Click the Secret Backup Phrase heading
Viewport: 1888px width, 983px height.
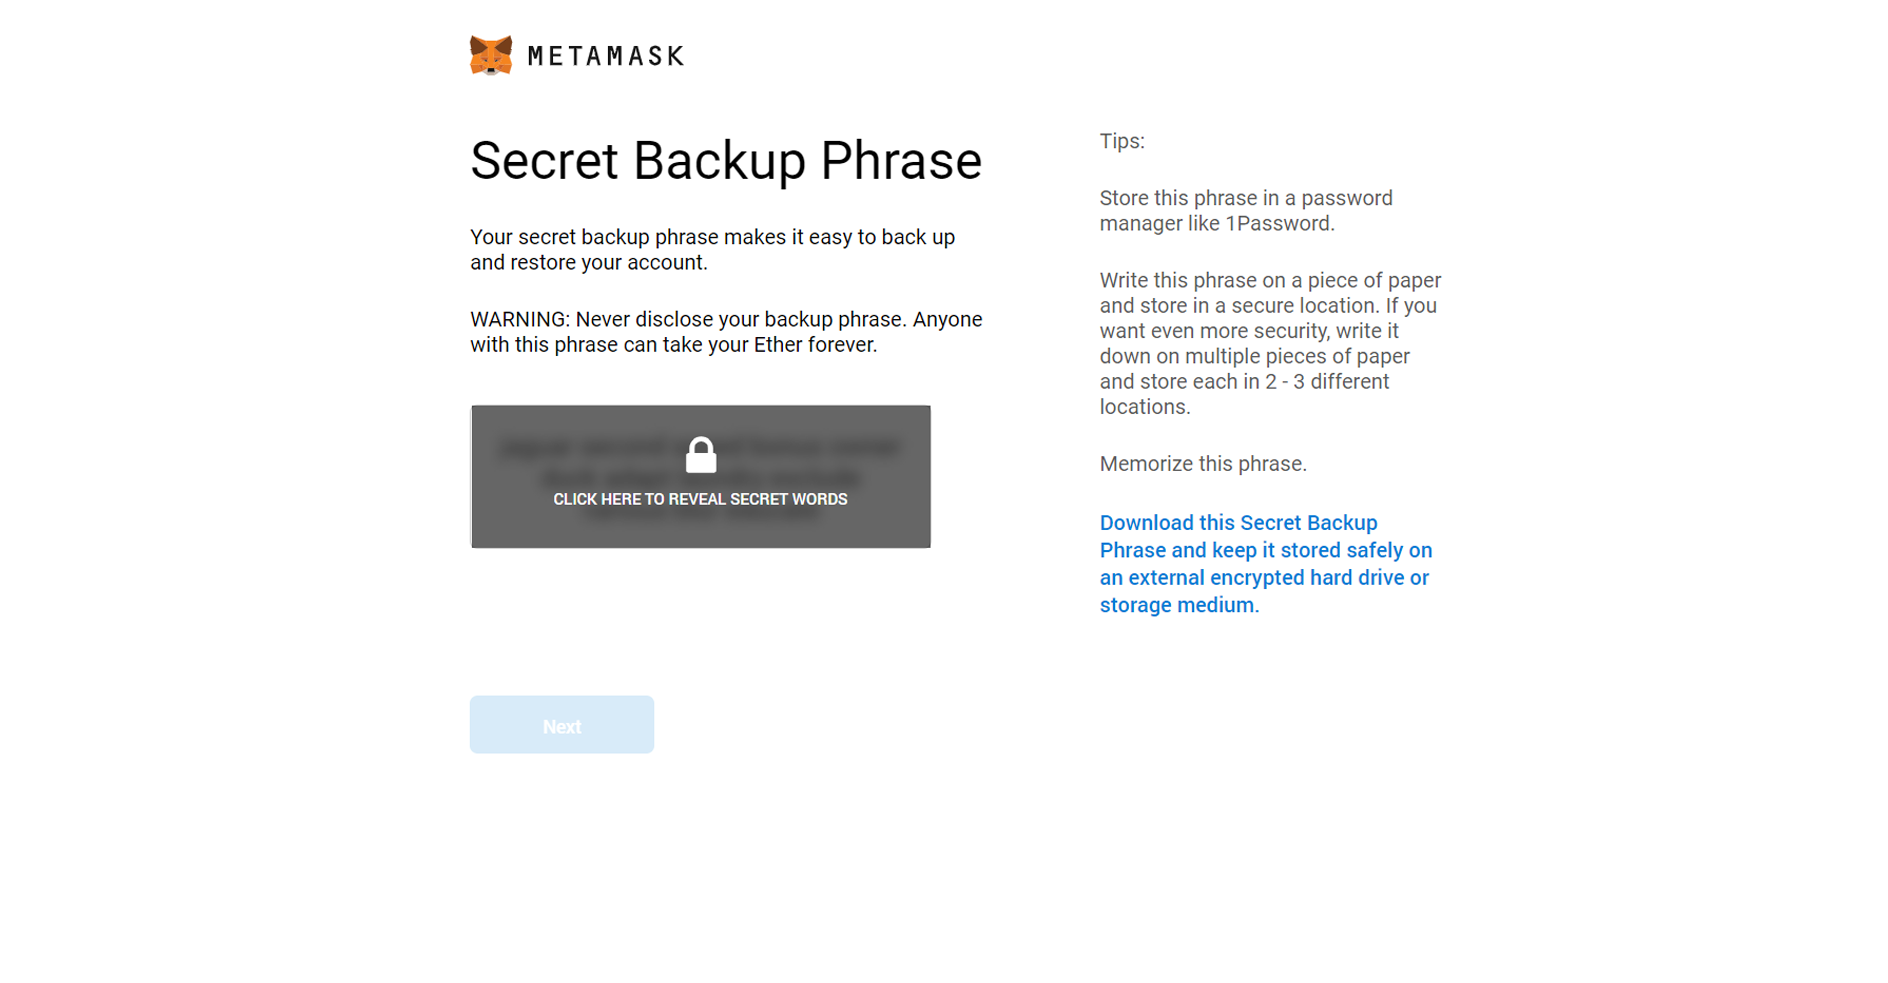(726, 161)
